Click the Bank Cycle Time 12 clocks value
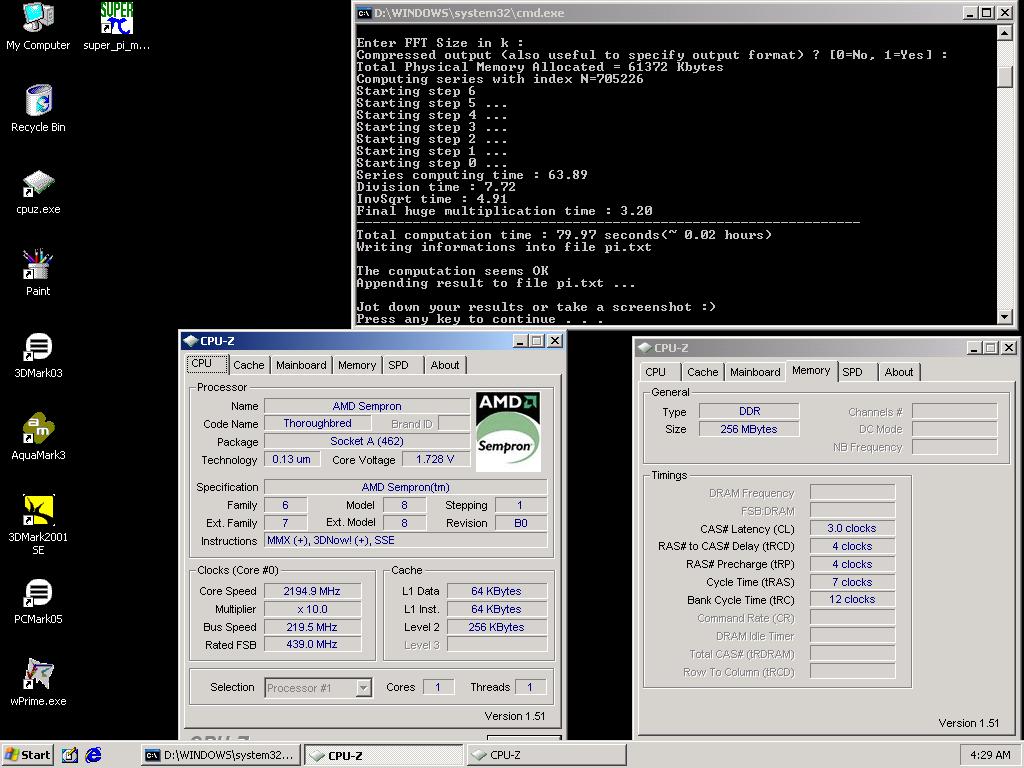The height and width of the screenshot is (768, 1024). coord(852,600)
